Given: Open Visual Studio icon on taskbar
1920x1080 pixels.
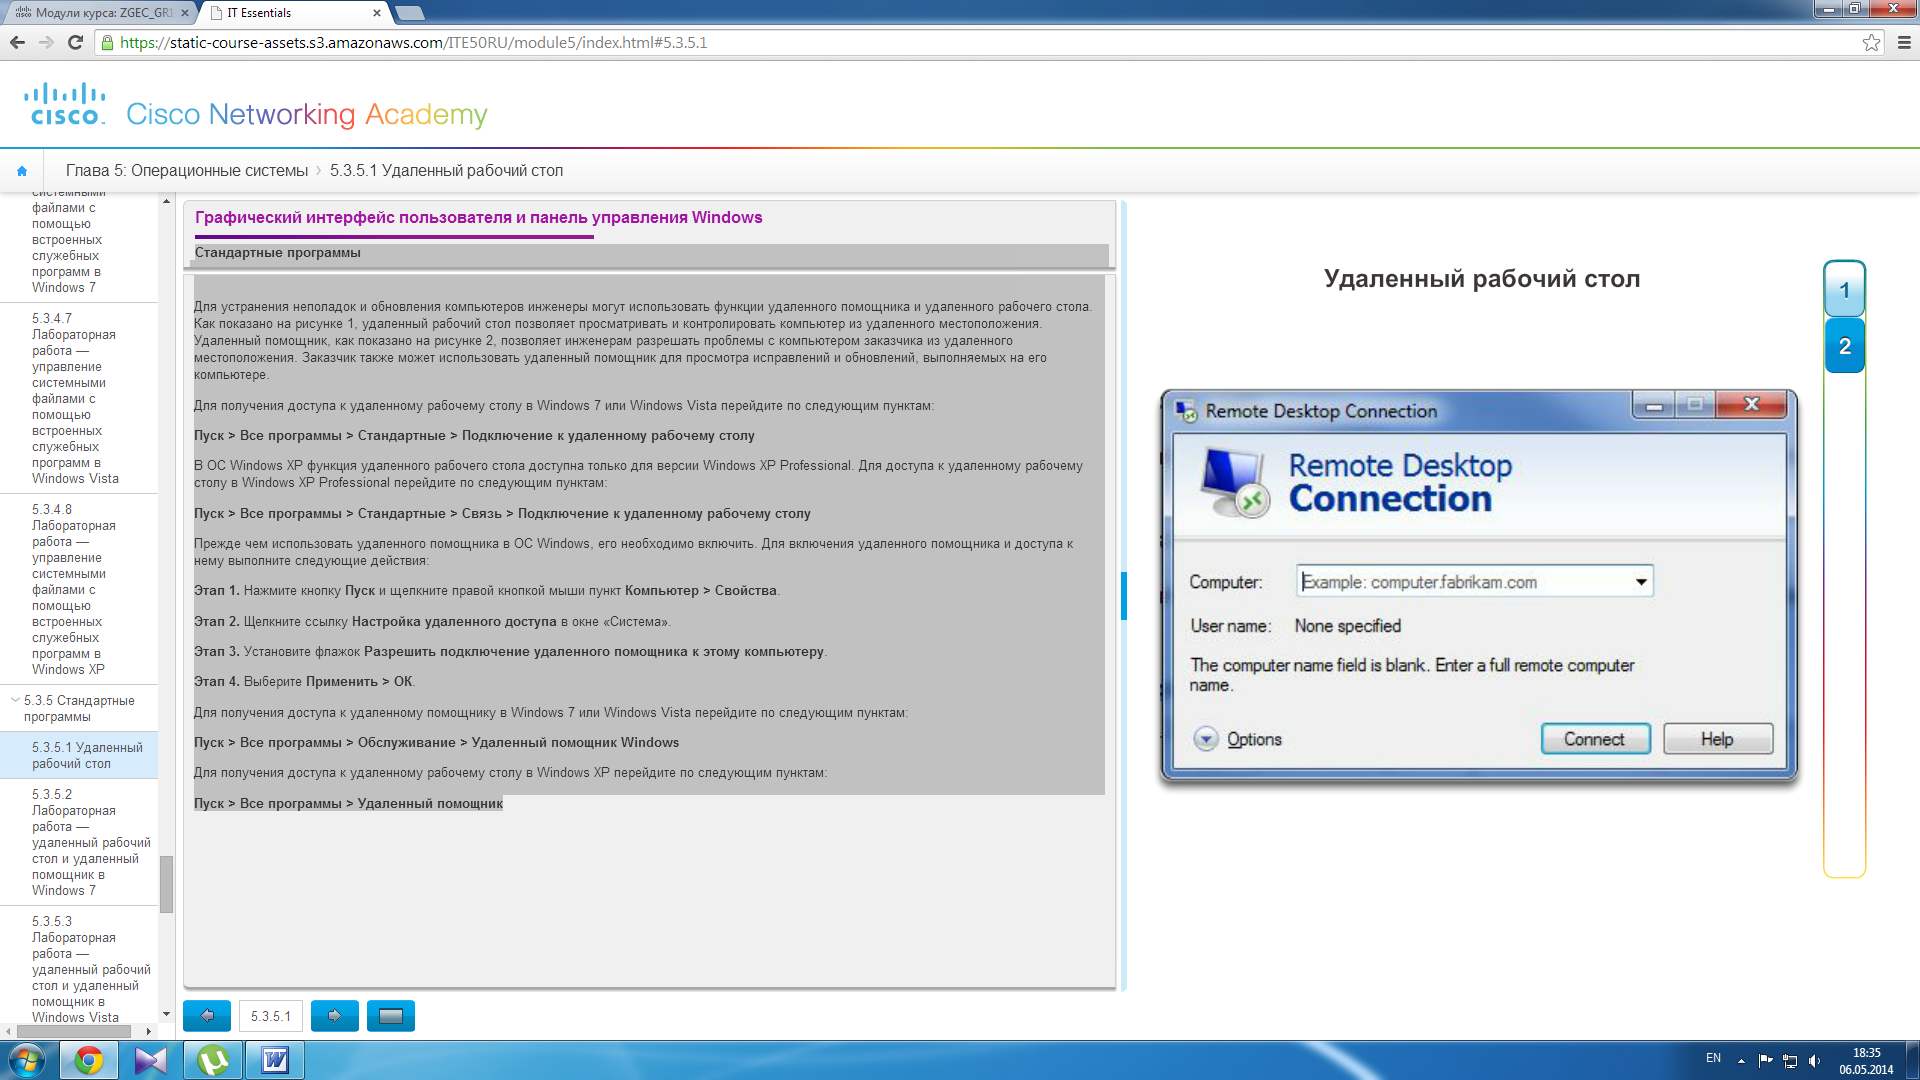Looking at the screenshot, I should pyautogui.click(x=151, y=1060).
